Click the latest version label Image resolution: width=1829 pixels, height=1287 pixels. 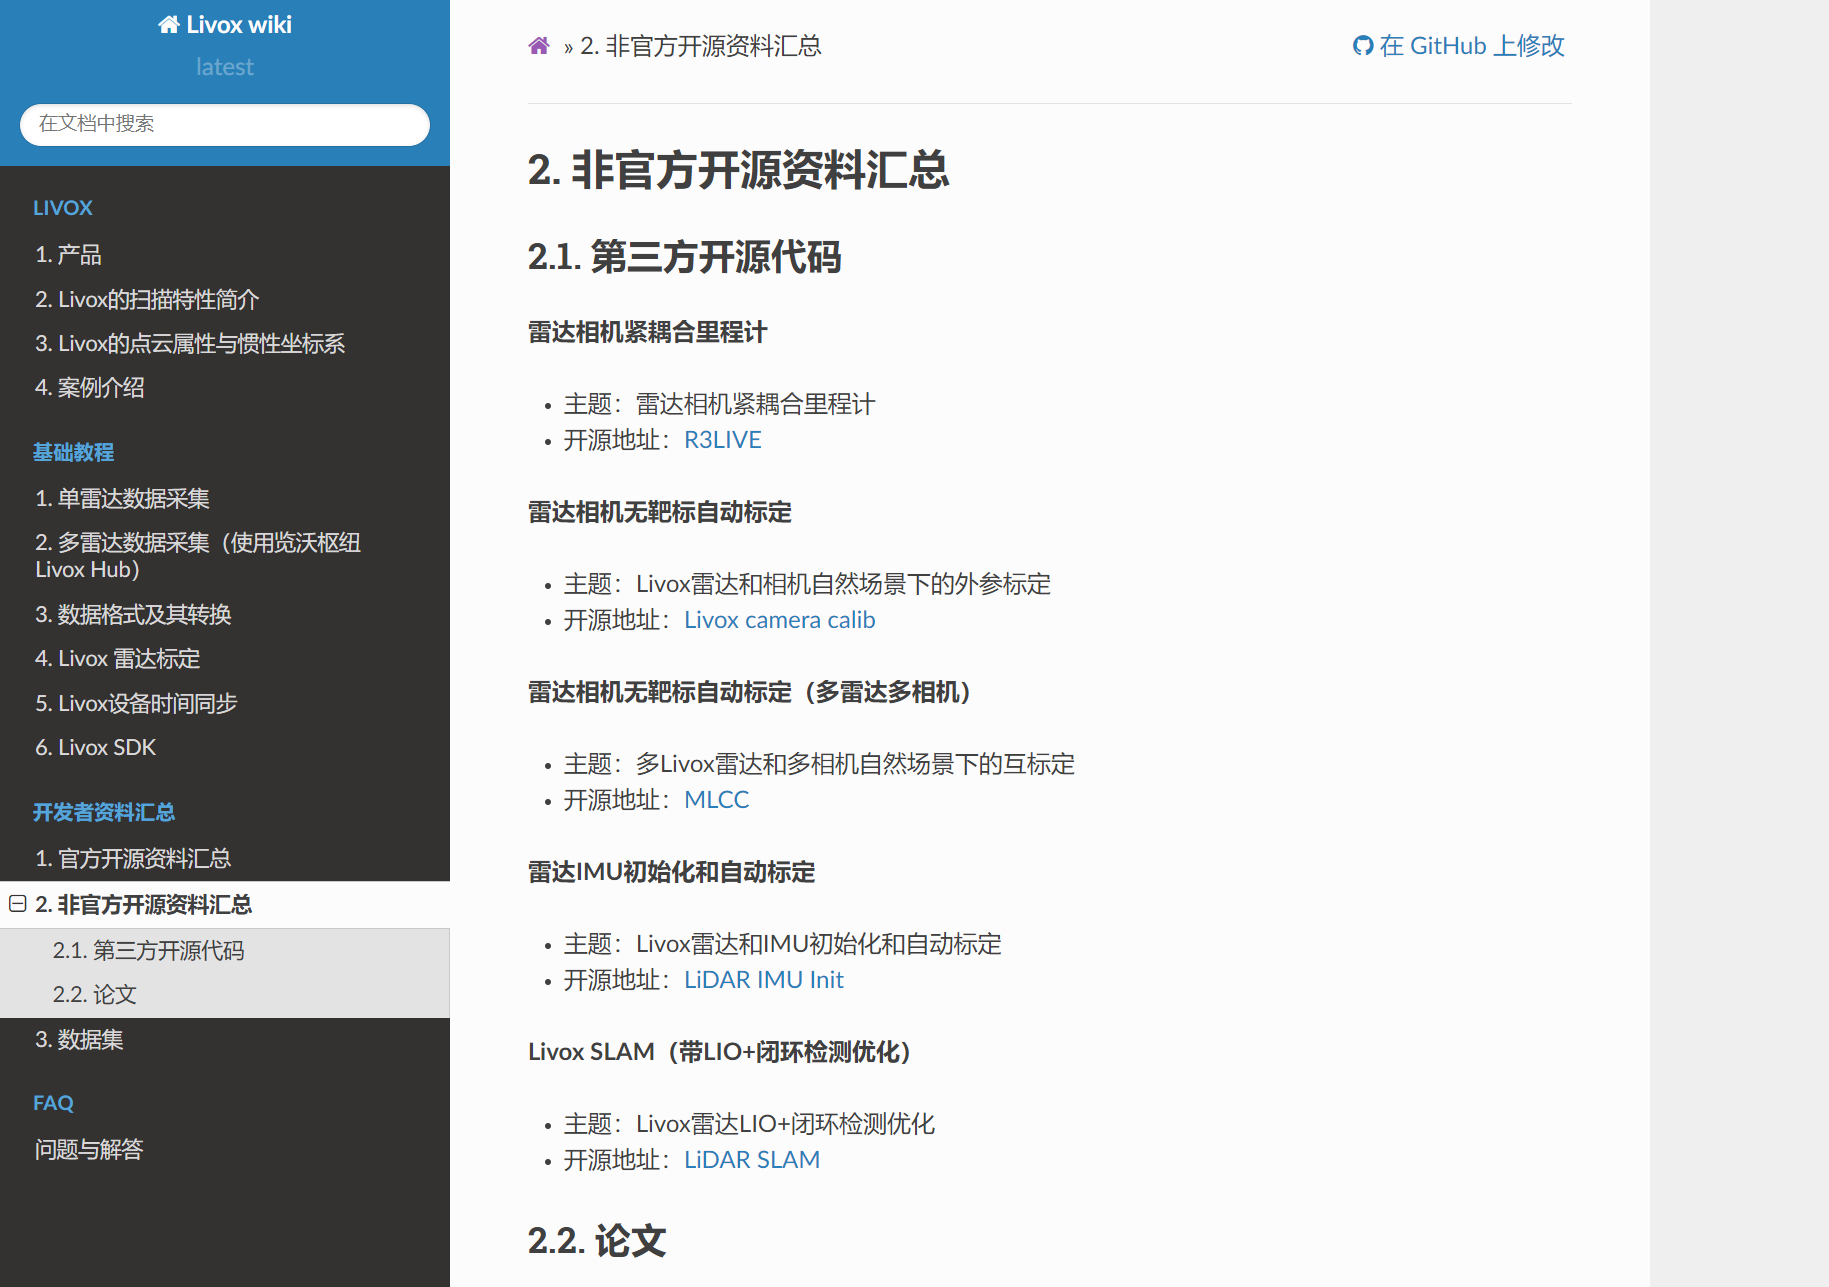tap(225, 67)
